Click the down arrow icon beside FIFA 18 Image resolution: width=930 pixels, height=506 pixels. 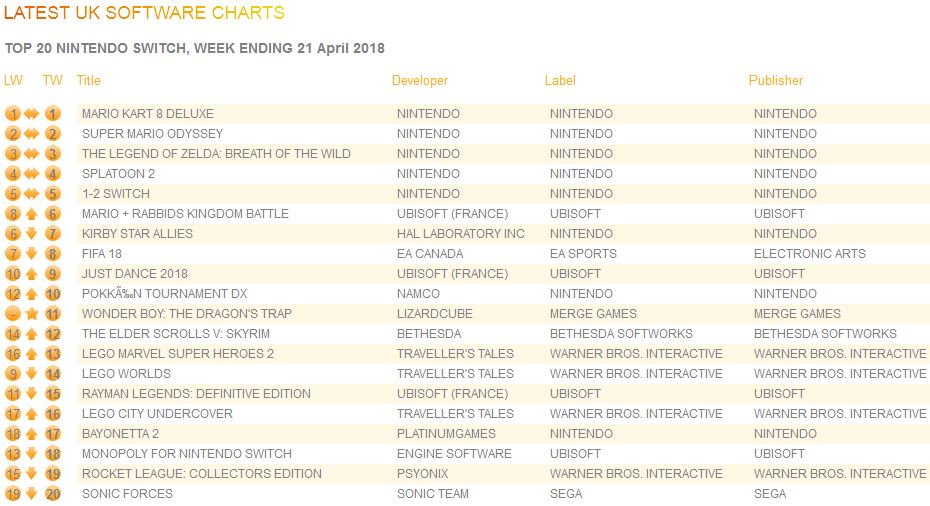(x=32, y=254)
